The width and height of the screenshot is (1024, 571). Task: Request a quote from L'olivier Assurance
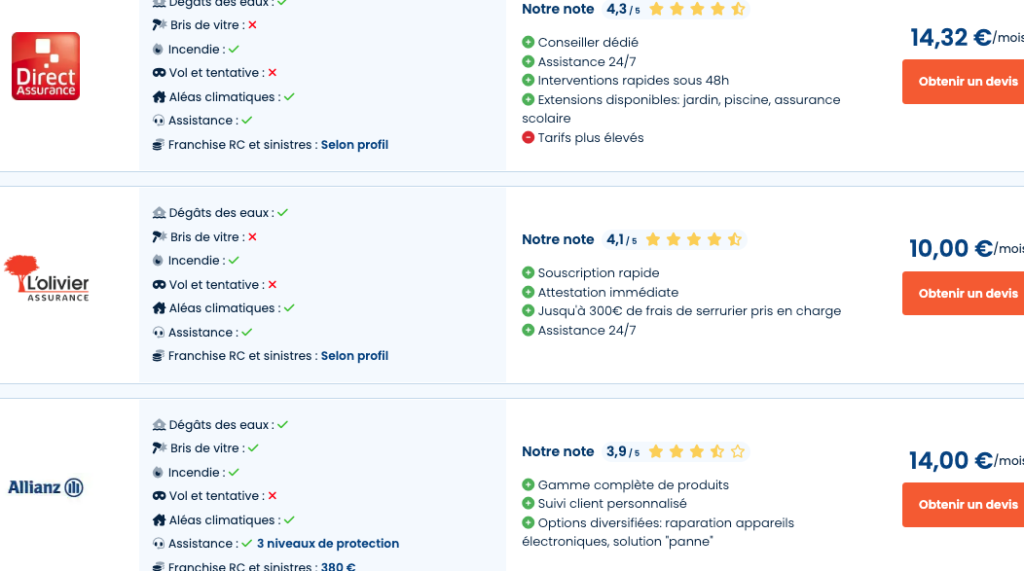tap(965, 293)
